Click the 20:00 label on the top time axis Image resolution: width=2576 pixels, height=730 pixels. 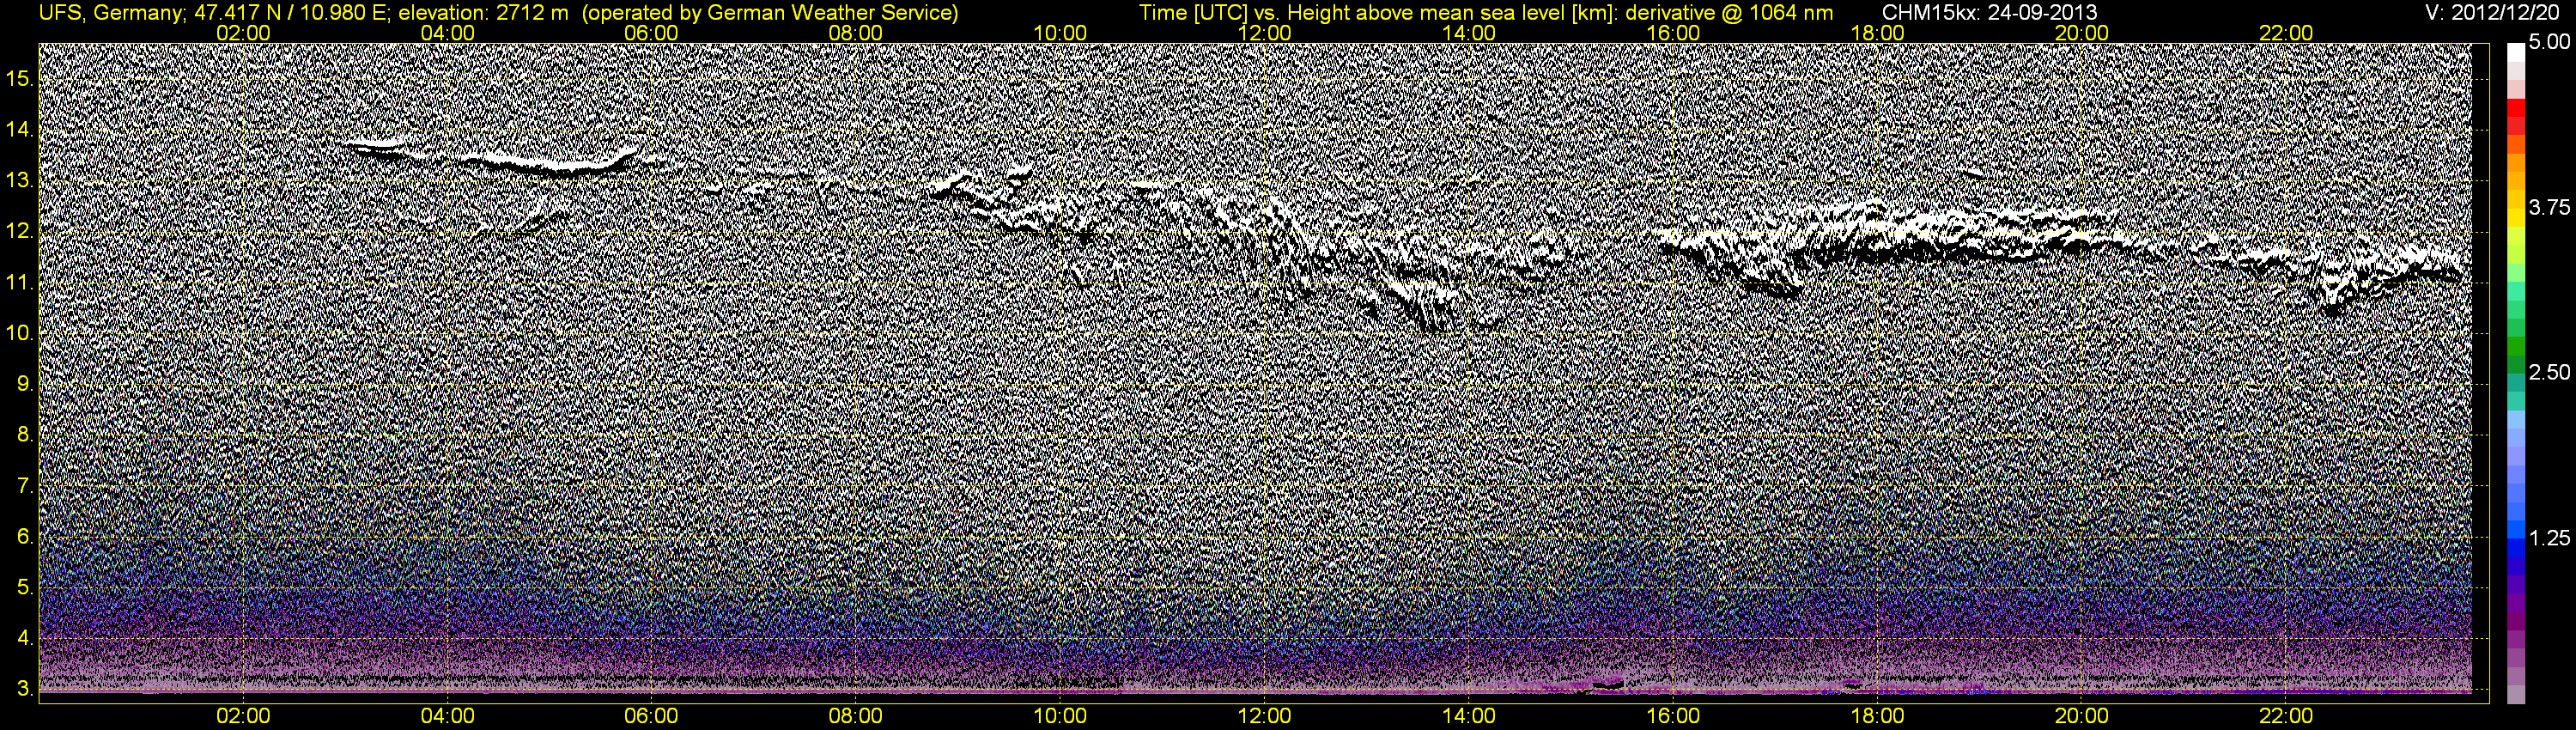point(2082,33)
